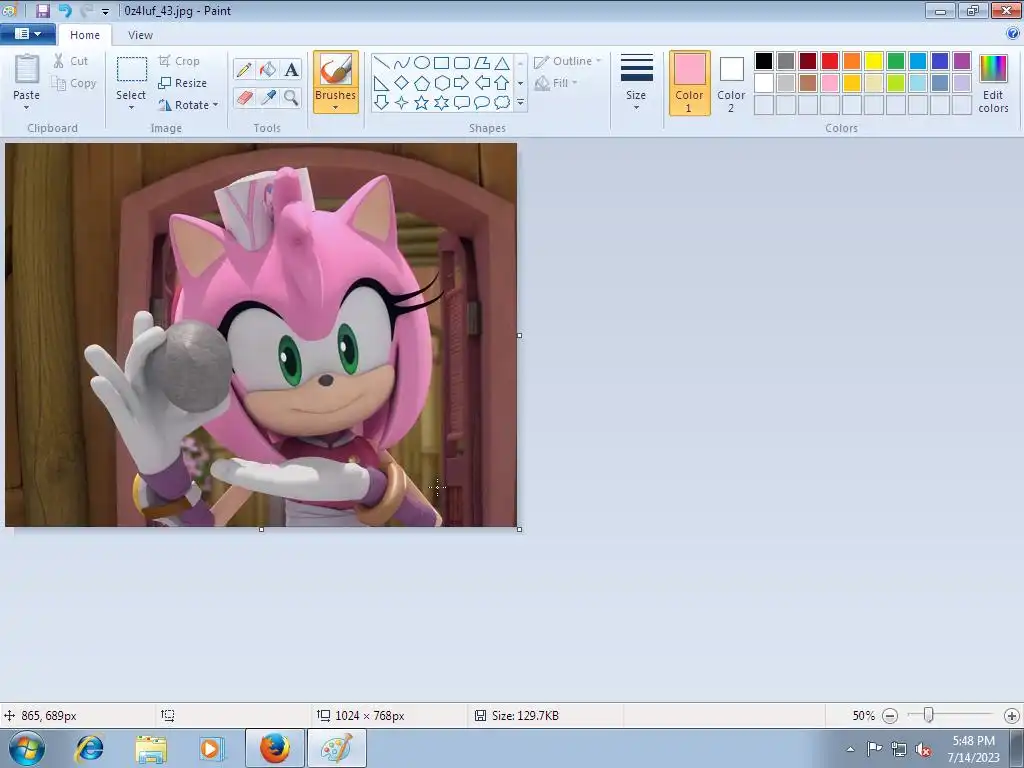Select the Text tool
Screen dimensions: 1024x768
tap(291, 69)
